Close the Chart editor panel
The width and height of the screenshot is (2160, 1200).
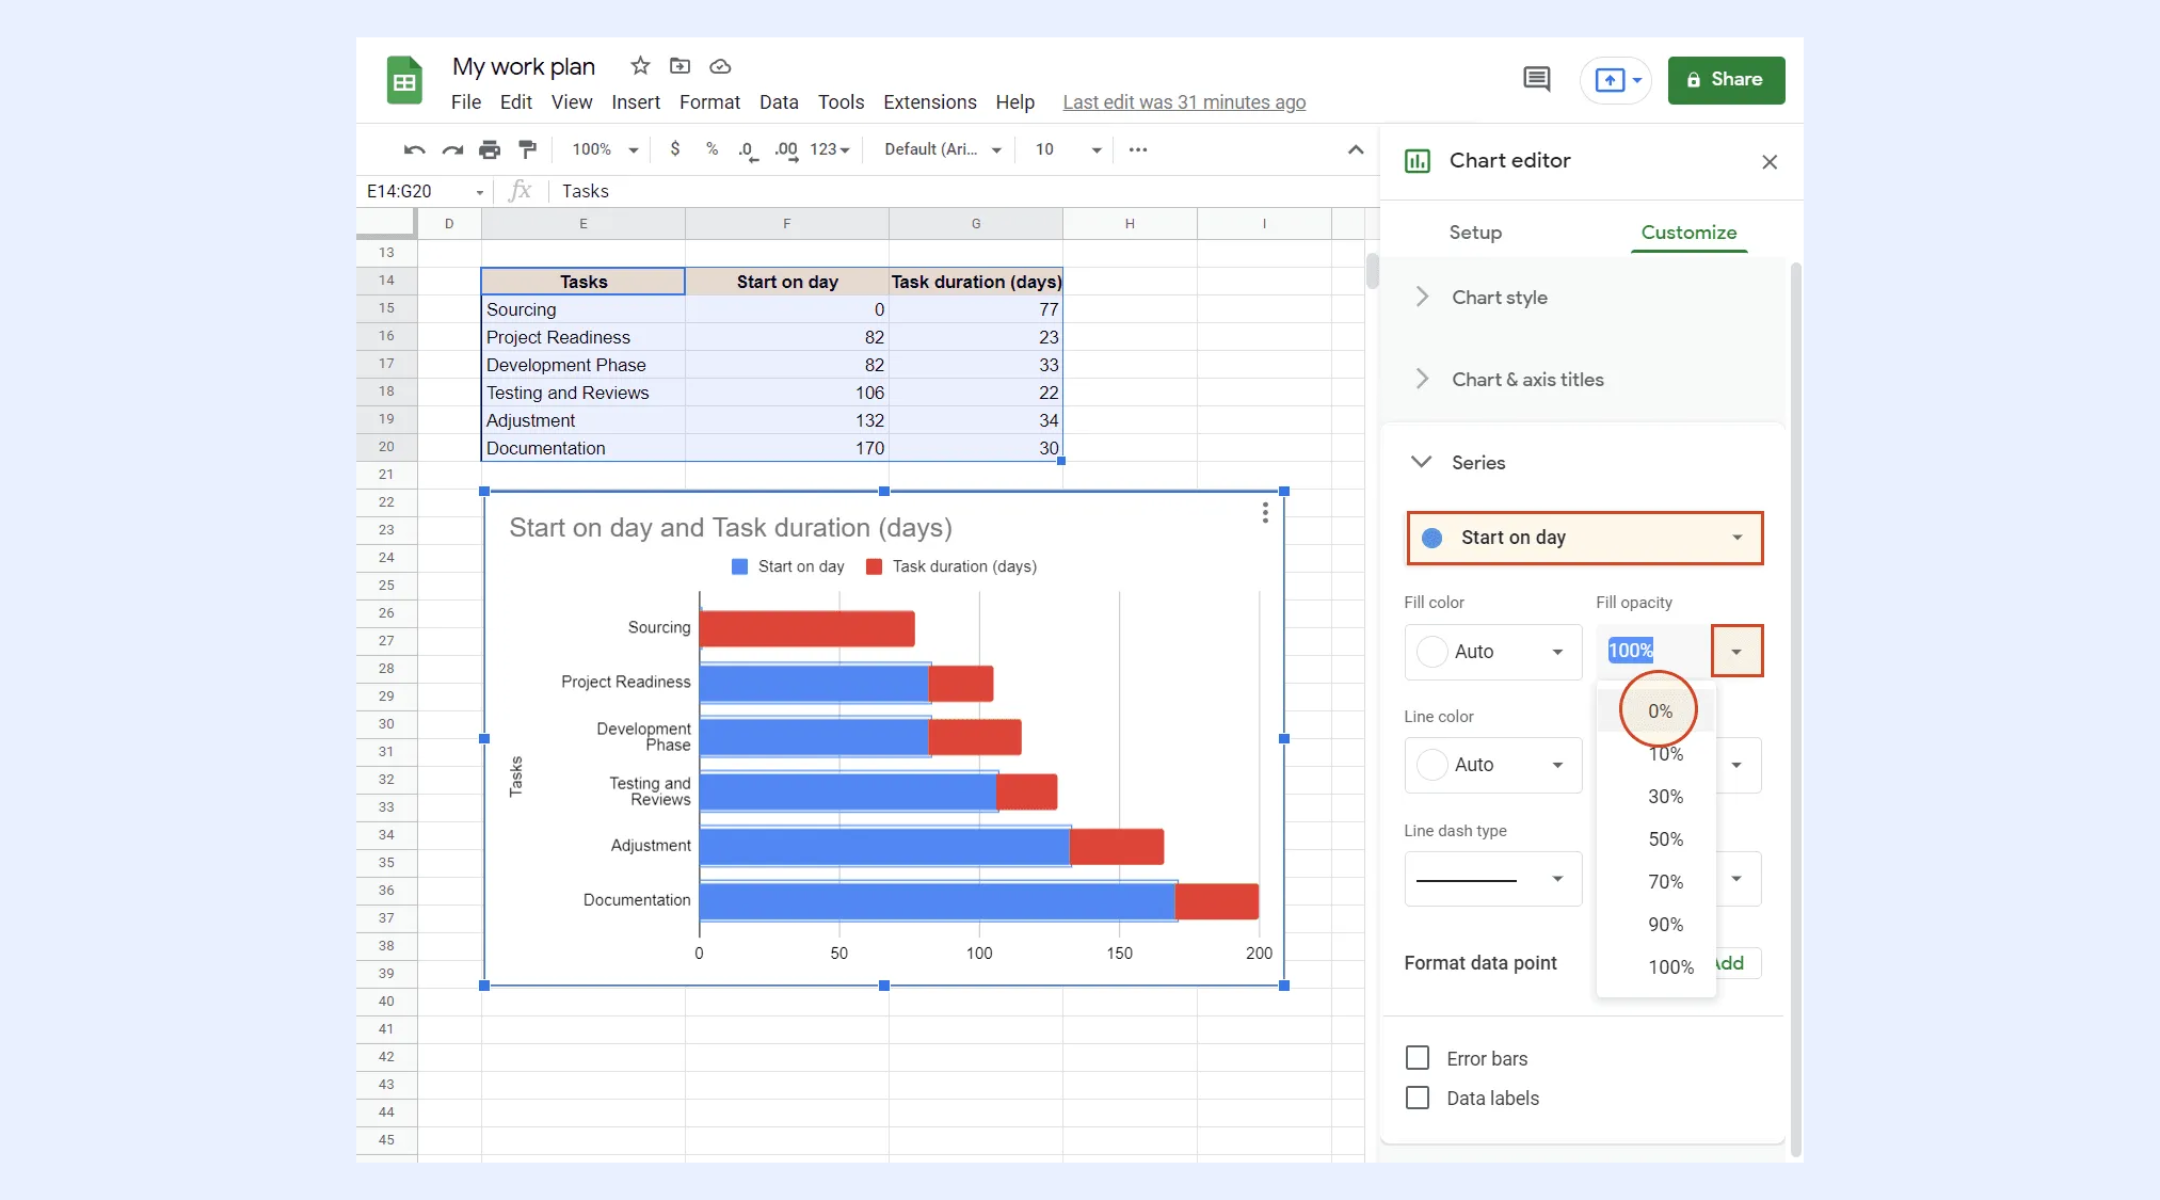tap(1769, 162)
